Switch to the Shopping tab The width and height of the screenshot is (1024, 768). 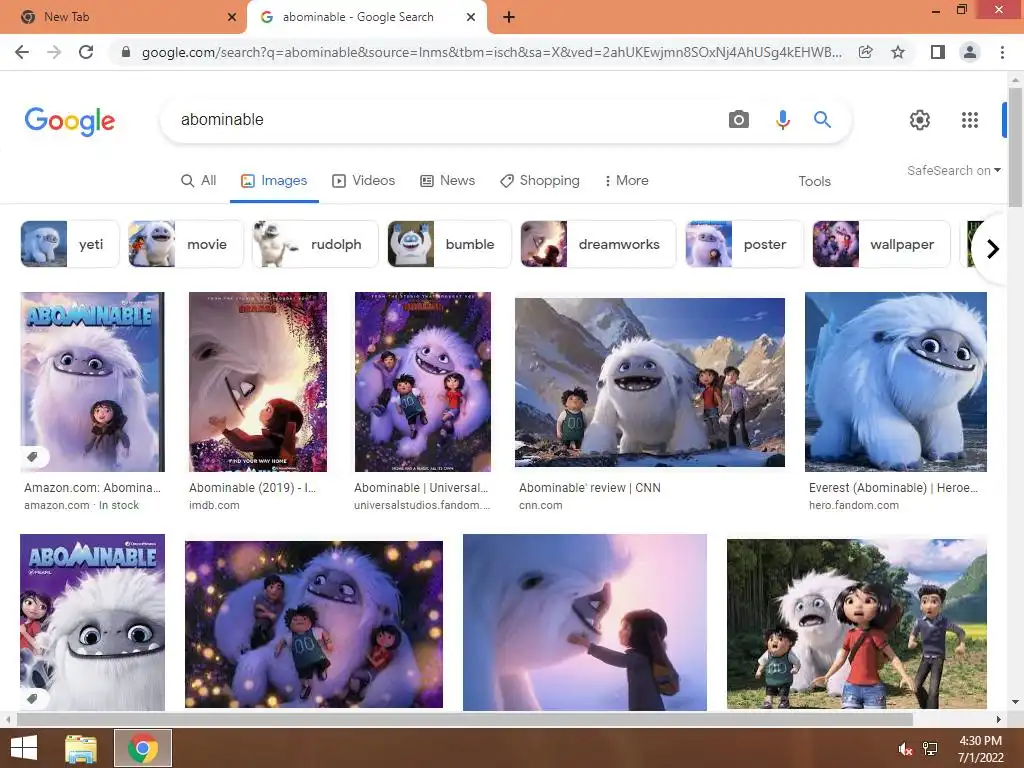(540, 181)
